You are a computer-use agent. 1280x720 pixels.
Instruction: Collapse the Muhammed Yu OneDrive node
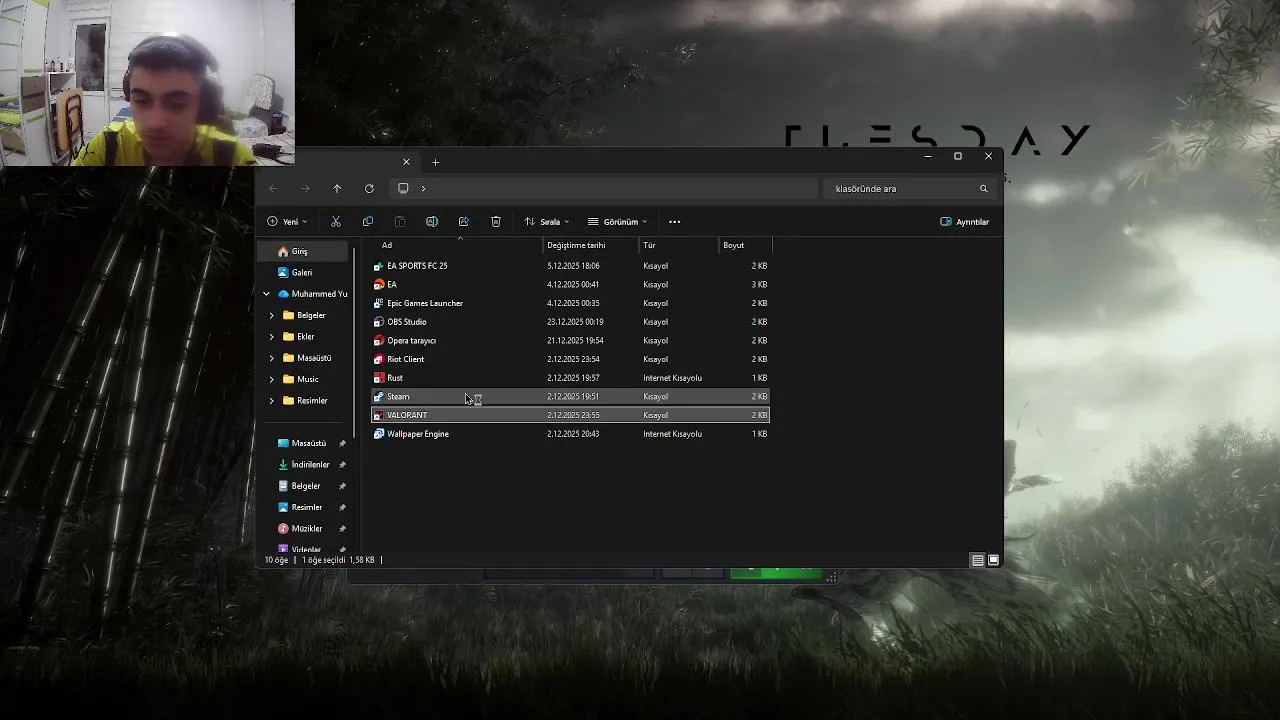pyautogui.click(x=266, y=294)
